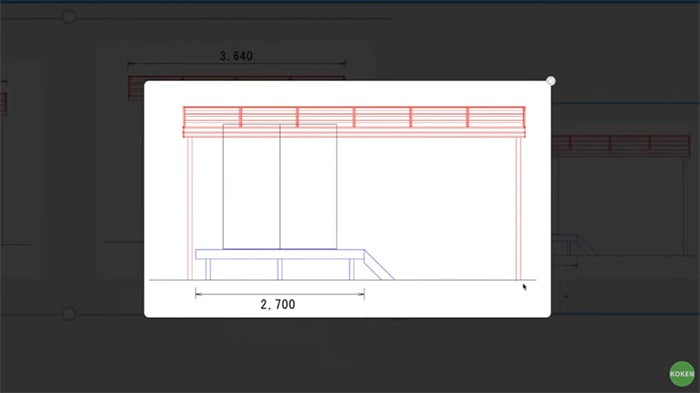Click the right red support post
The width and height of the screenshot is (700, 393).
(518, 208)
